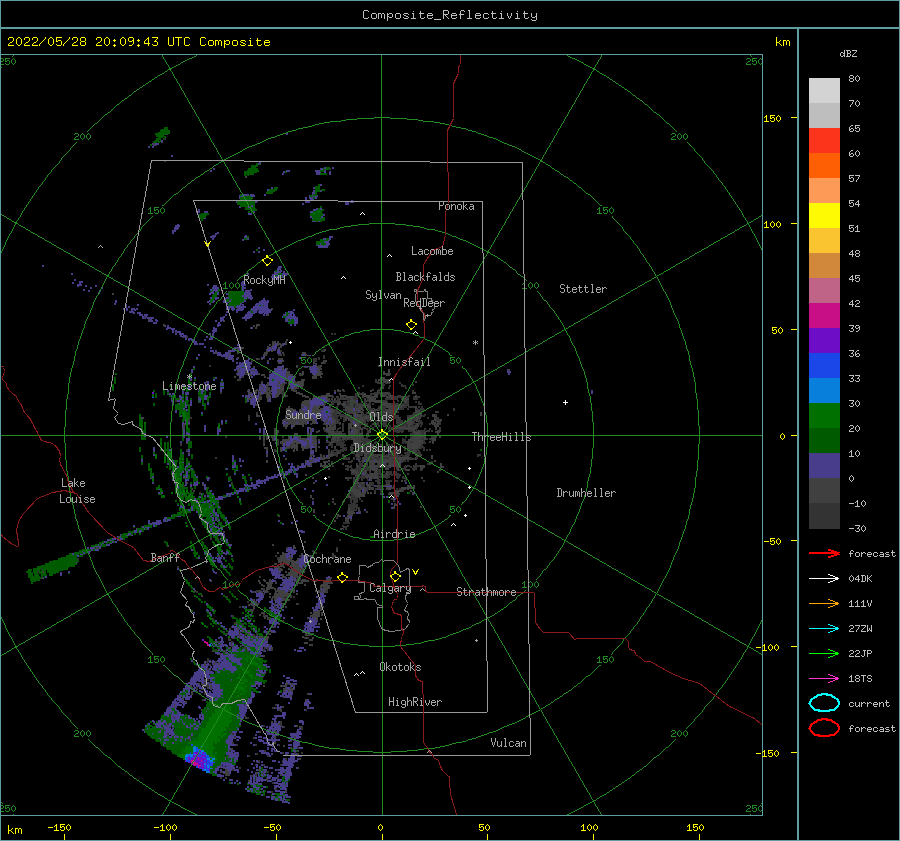The image size is (900, 841).
Task: Click the green 22JP arrow in the legend
Action: click(824, 653)
